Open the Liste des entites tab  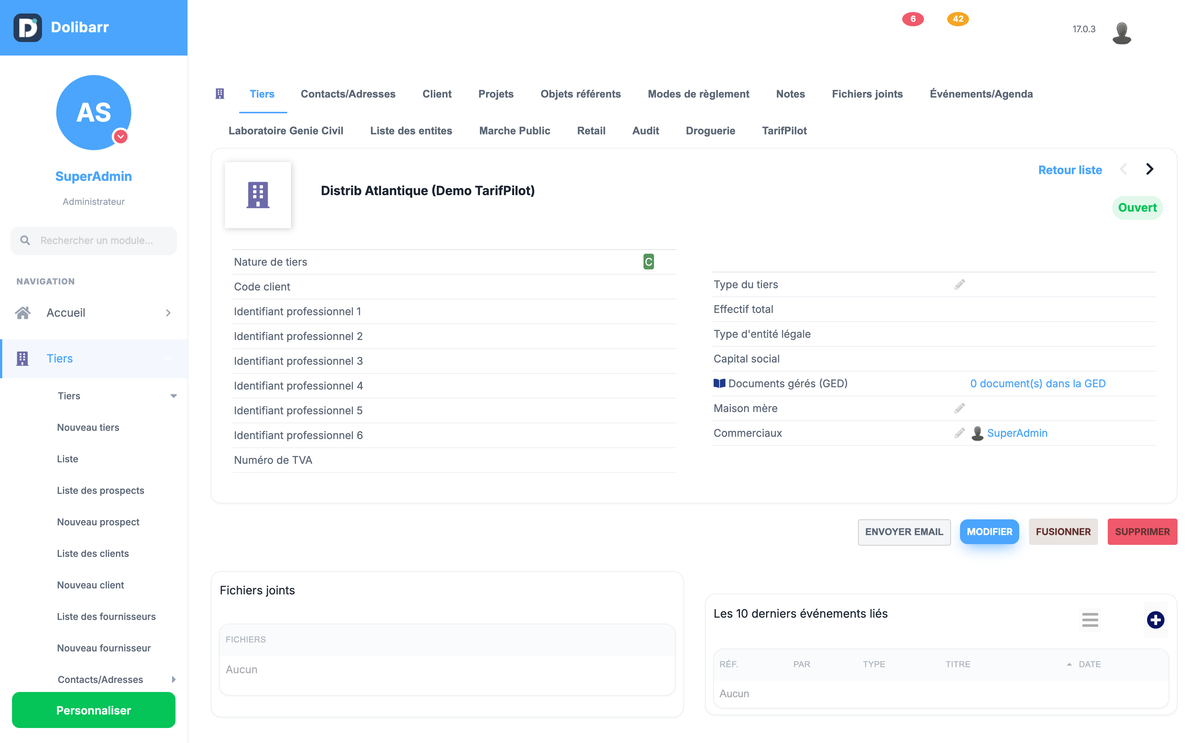[411, 131]
